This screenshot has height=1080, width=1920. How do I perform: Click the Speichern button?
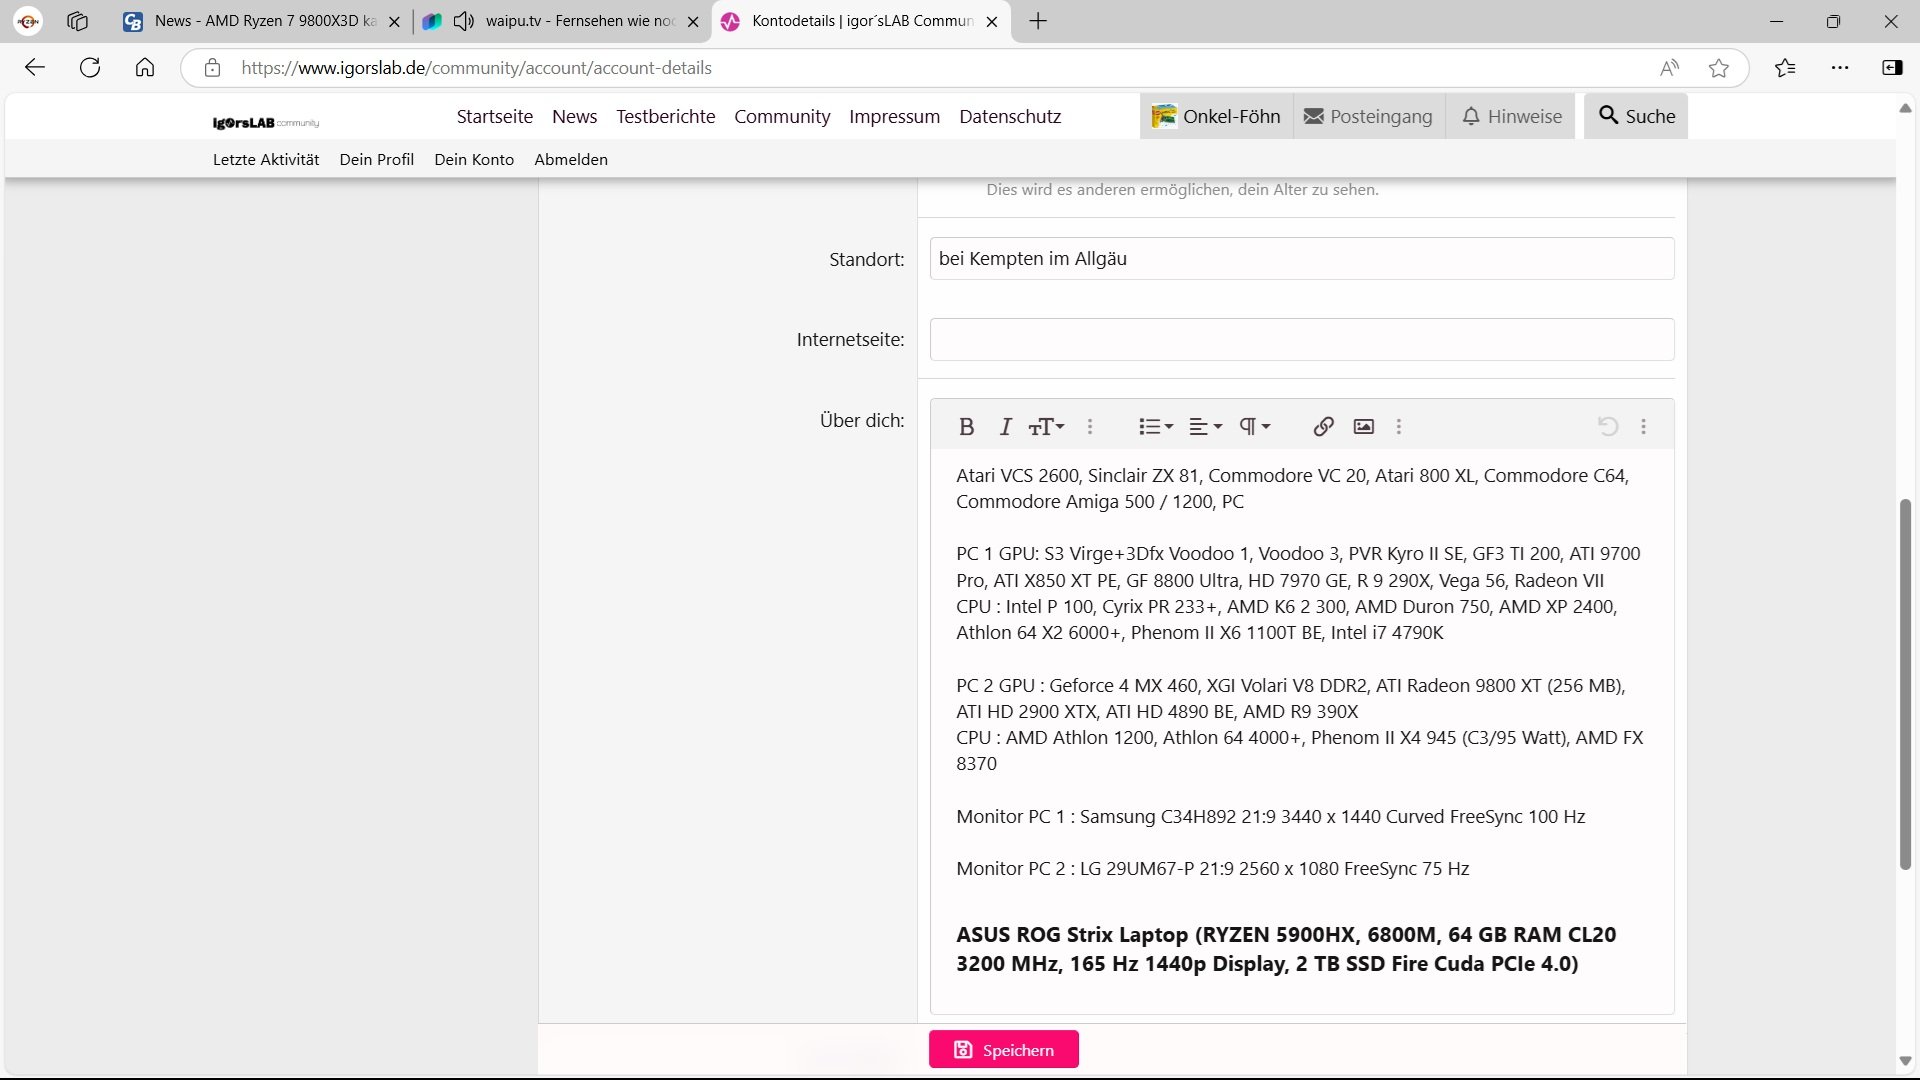tap(1003, 1050)
